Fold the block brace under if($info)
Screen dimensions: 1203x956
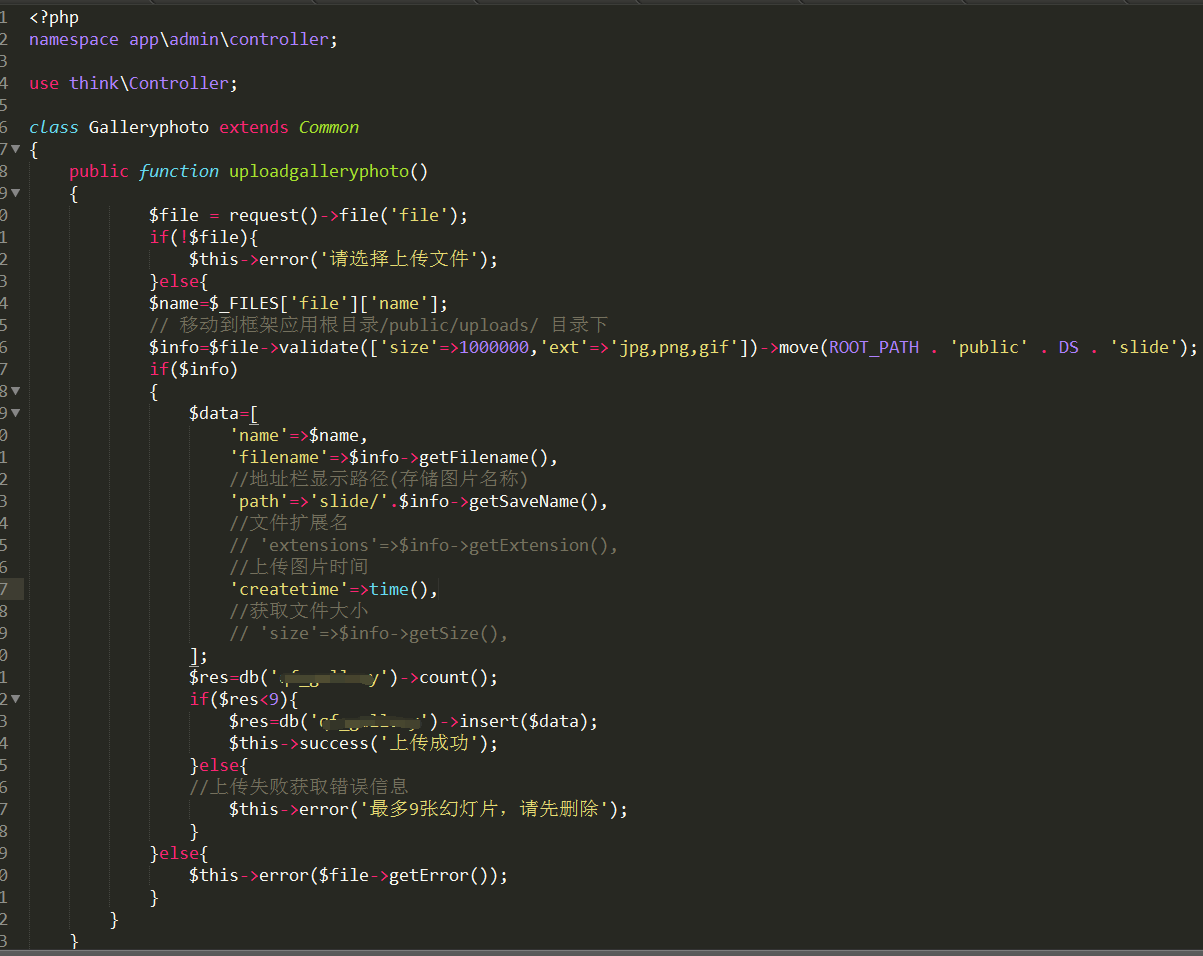(15, 391)
